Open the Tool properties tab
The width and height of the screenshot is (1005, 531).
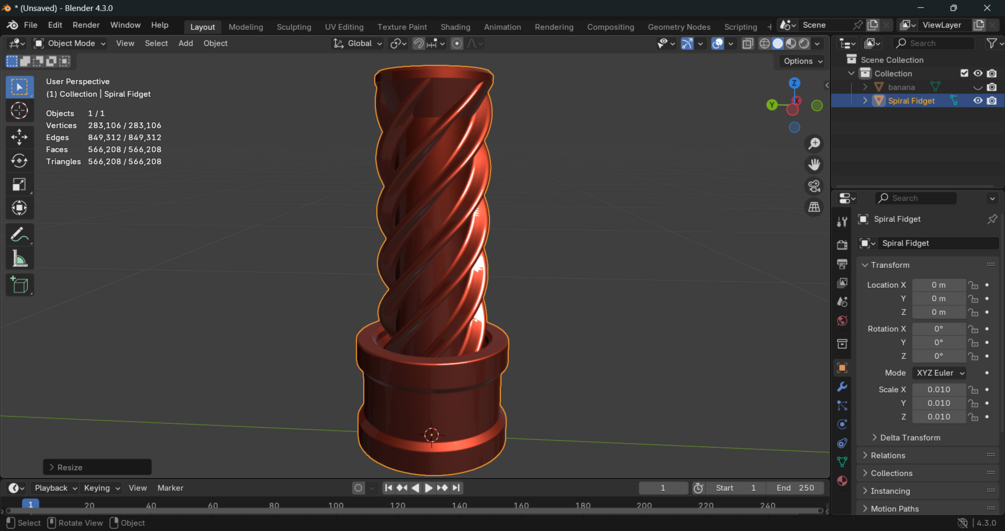(842, 222)
